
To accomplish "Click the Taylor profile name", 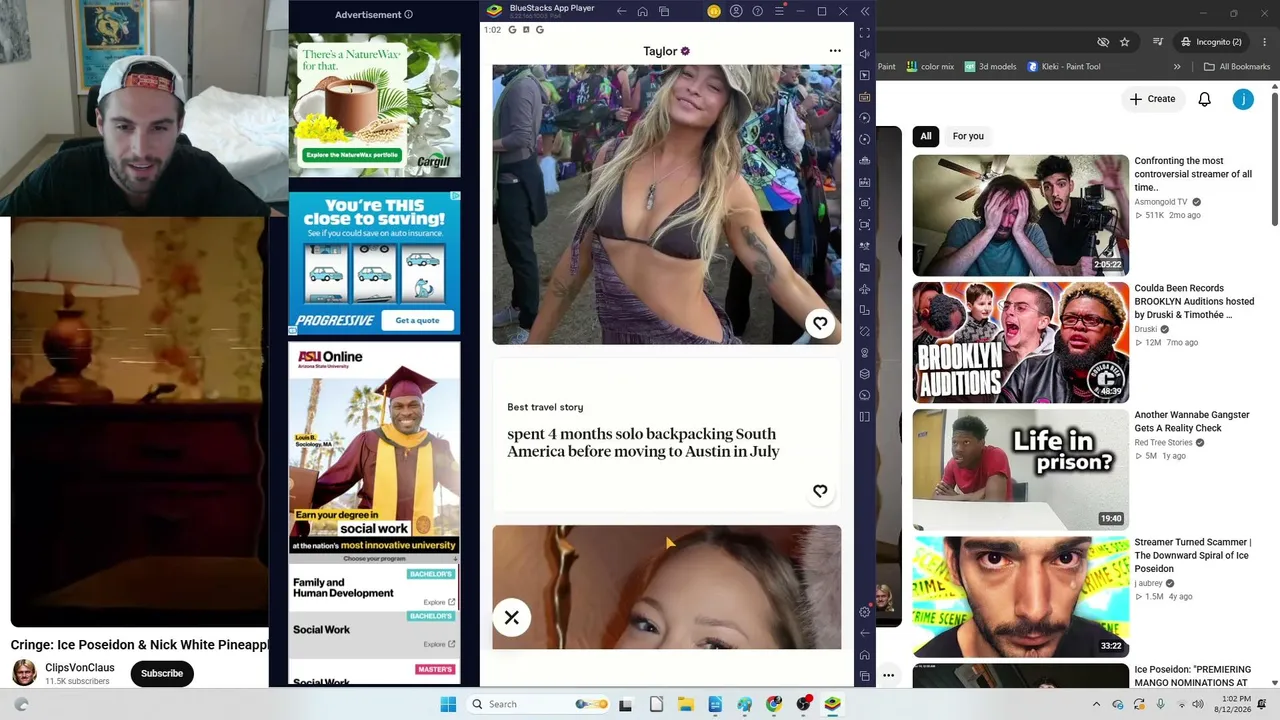I will [x=660, y=51].
